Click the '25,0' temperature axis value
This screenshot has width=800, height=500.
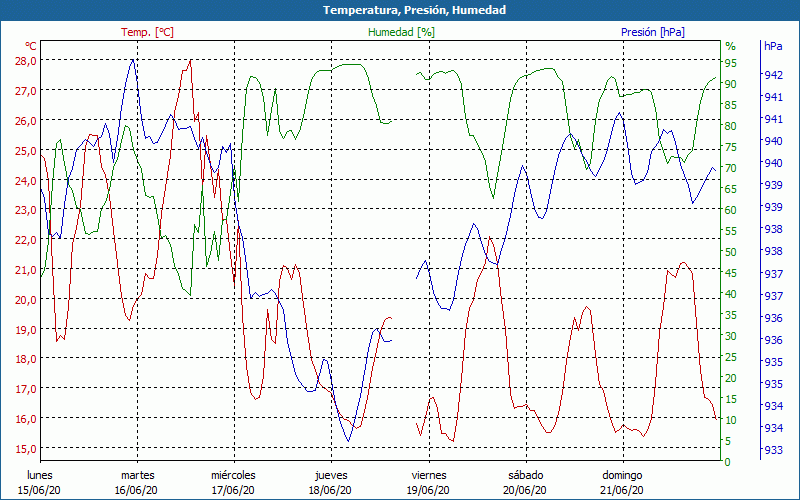(x=26, y=151)
